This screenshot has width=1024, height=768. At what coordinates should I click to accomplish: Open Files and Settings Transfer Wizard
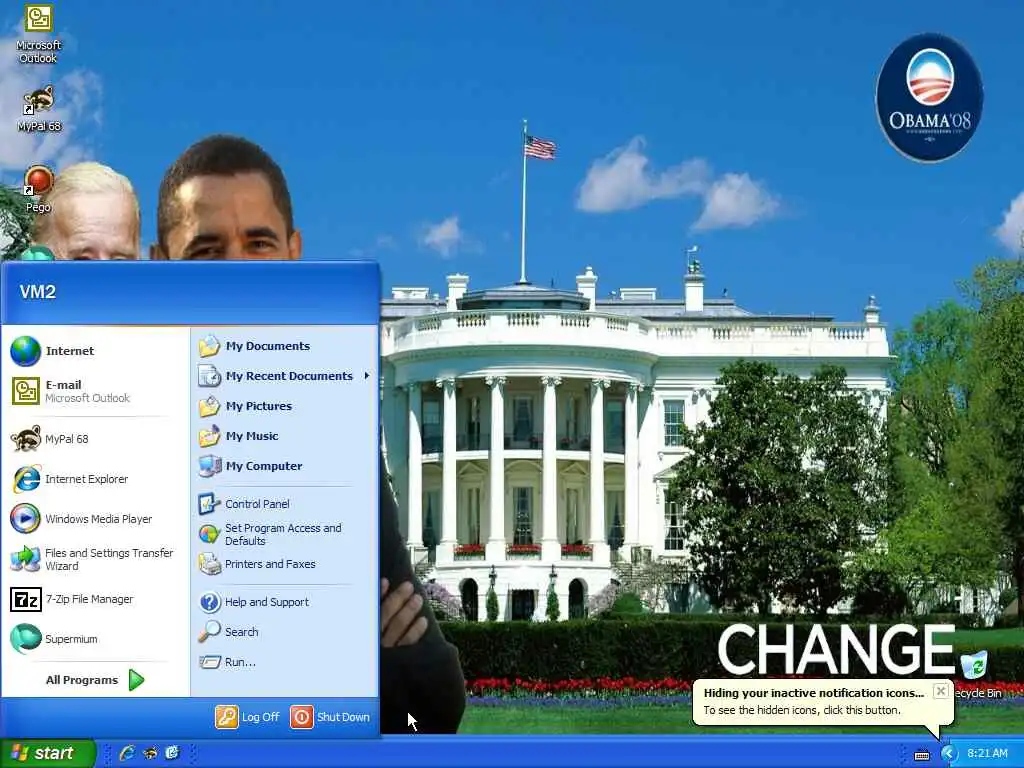91,559
